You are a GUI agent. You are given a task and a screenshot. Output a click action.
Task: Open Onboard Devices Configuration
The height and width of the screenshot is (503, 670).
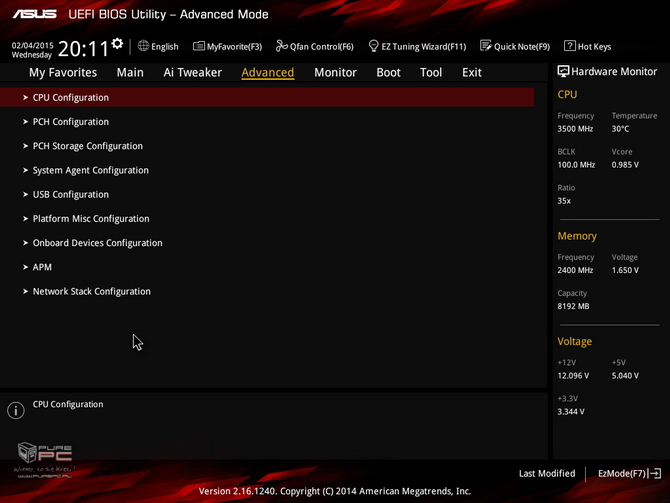97,243
